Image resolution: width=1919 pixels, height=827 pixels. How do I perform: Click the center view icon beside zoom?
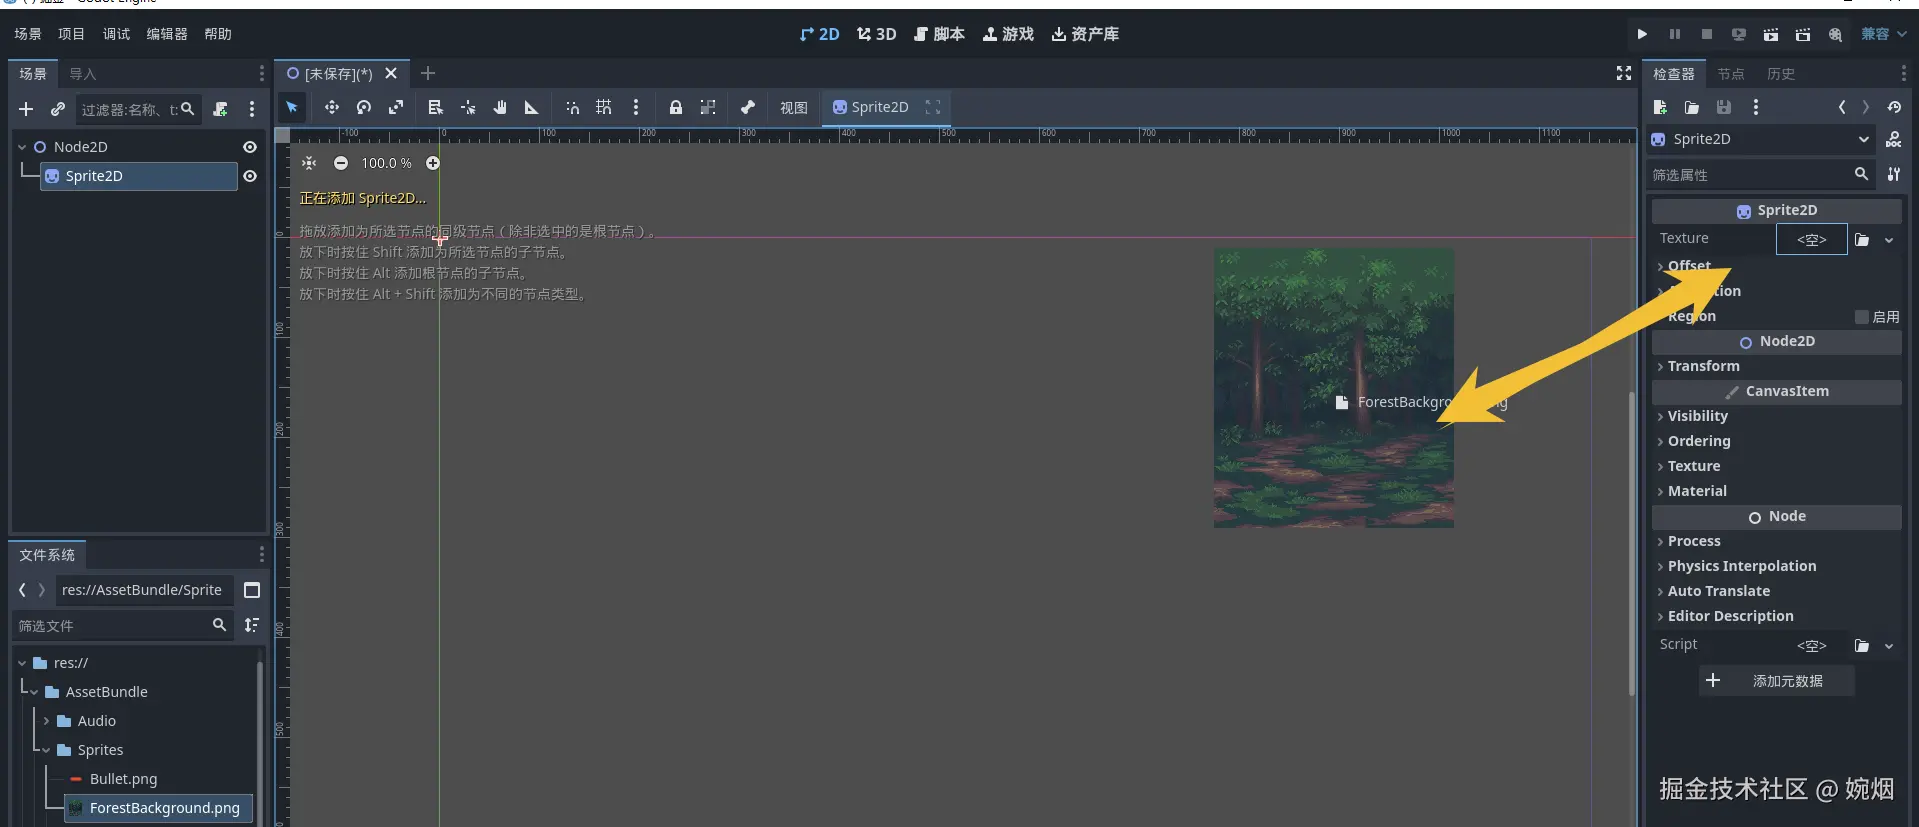(x=309, y=163)
